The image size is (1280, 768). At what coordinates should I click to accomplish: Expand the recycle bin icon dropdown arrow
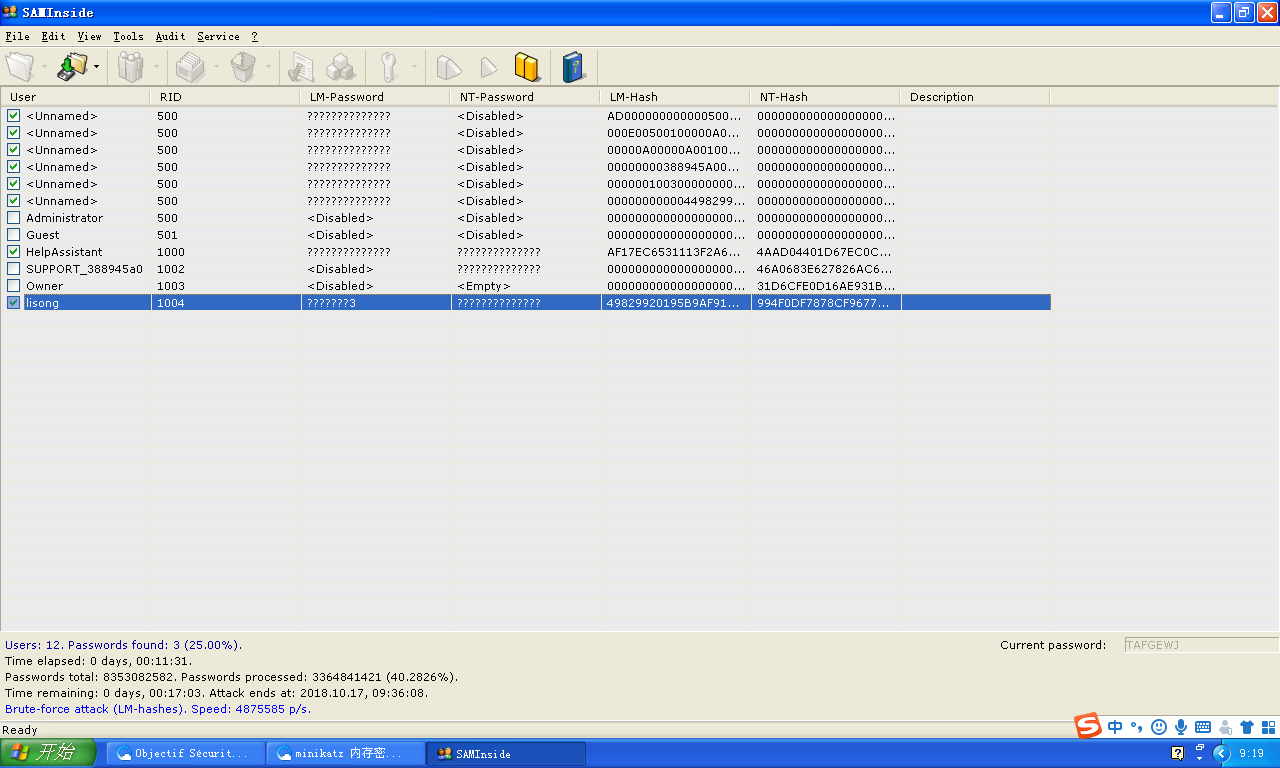point(268,67)
